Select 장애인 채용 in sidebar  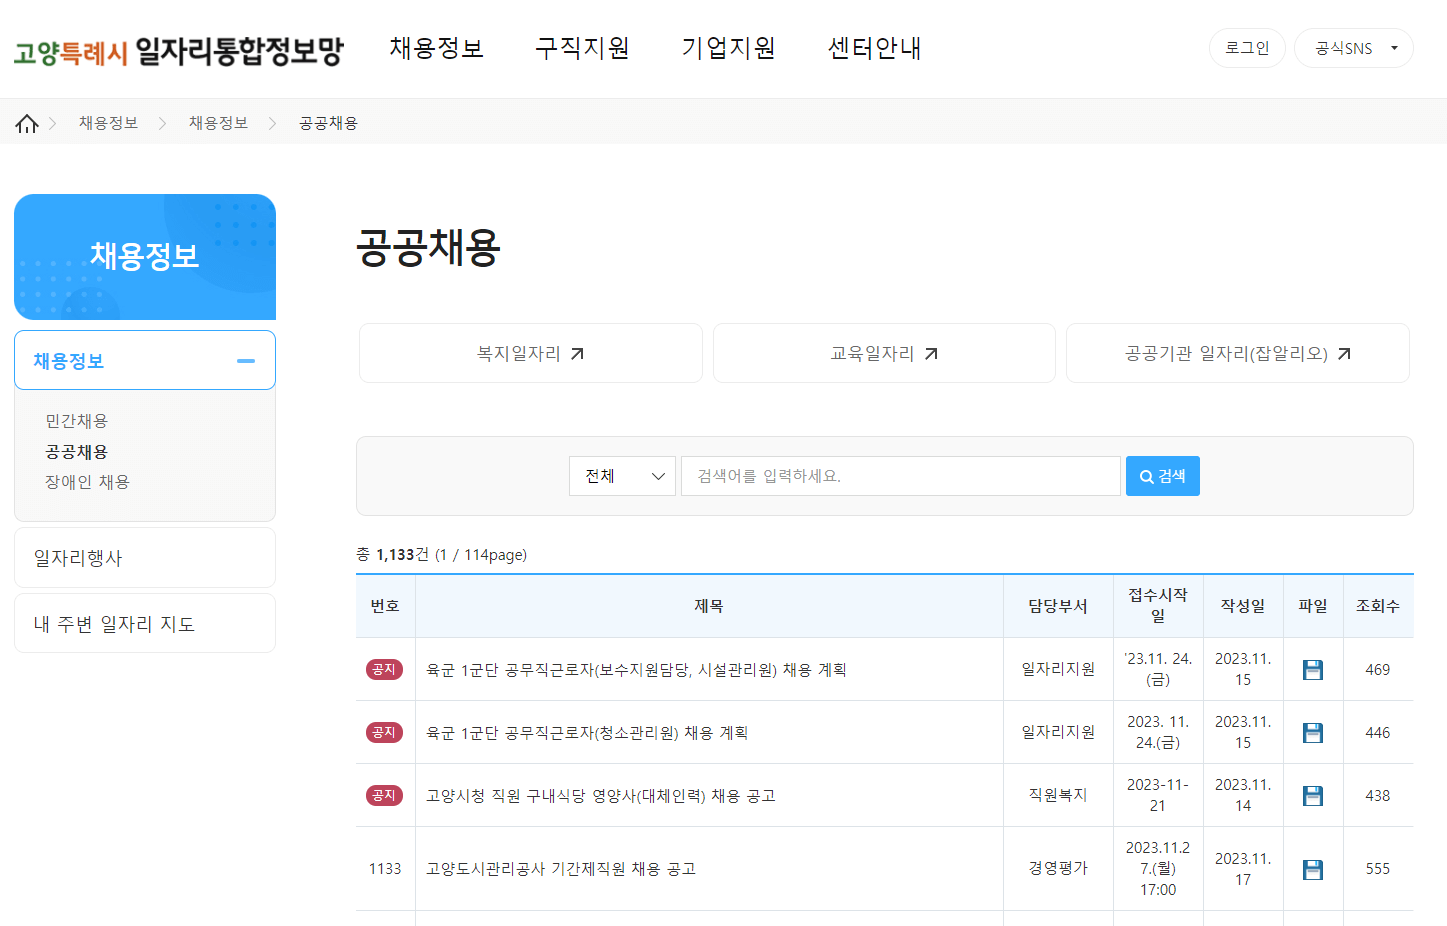(x=87, y=482)
